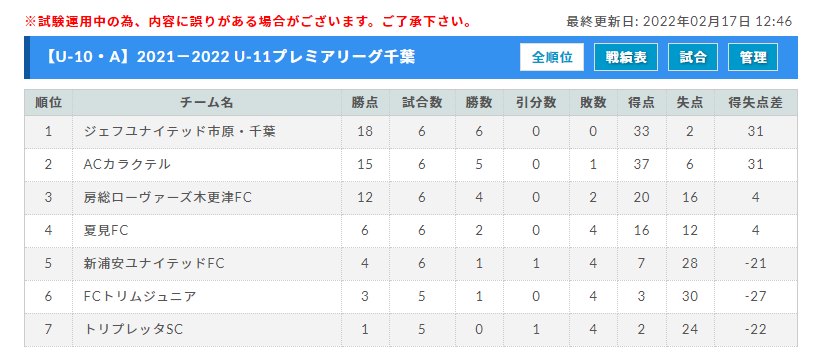Click the 引分数 column header
This screenshot has height=361, width=815.
coord(536,103)
